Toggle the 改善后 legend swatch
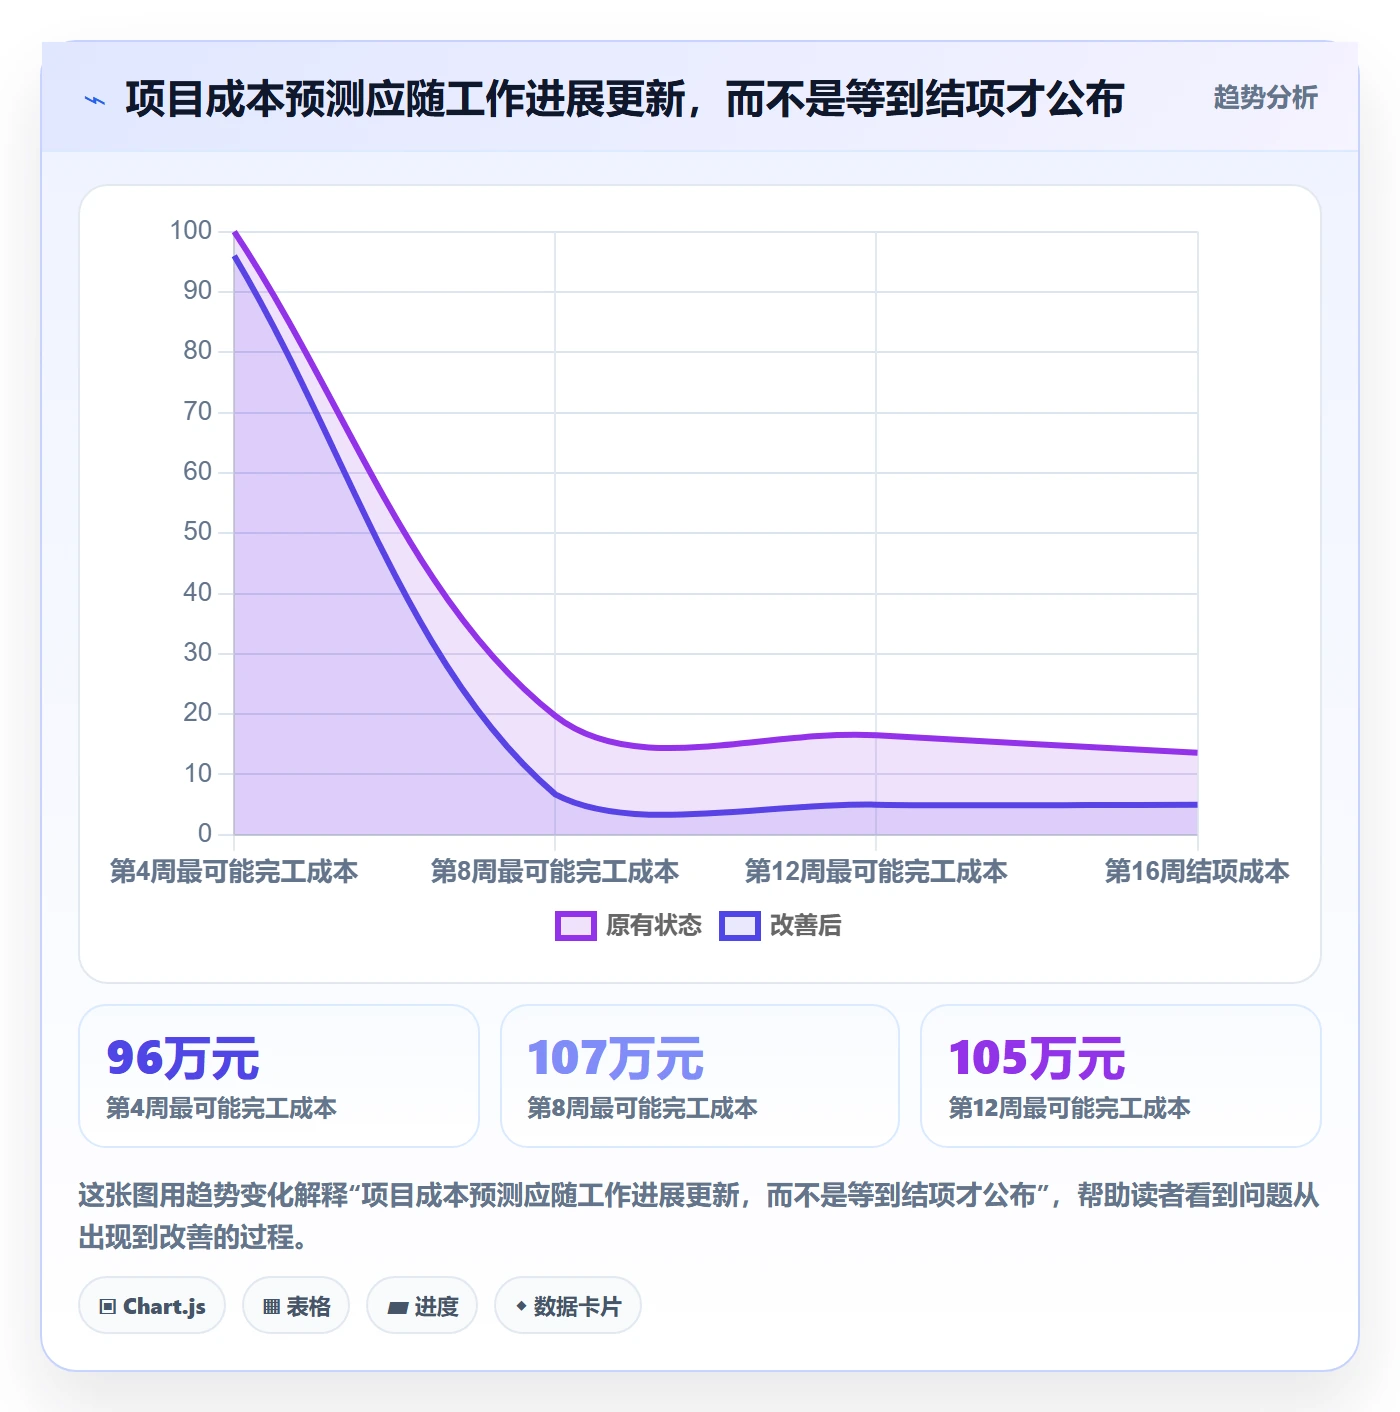Image resolution: width=1400 pixels, height=1412 pixels. click(740, 926)
